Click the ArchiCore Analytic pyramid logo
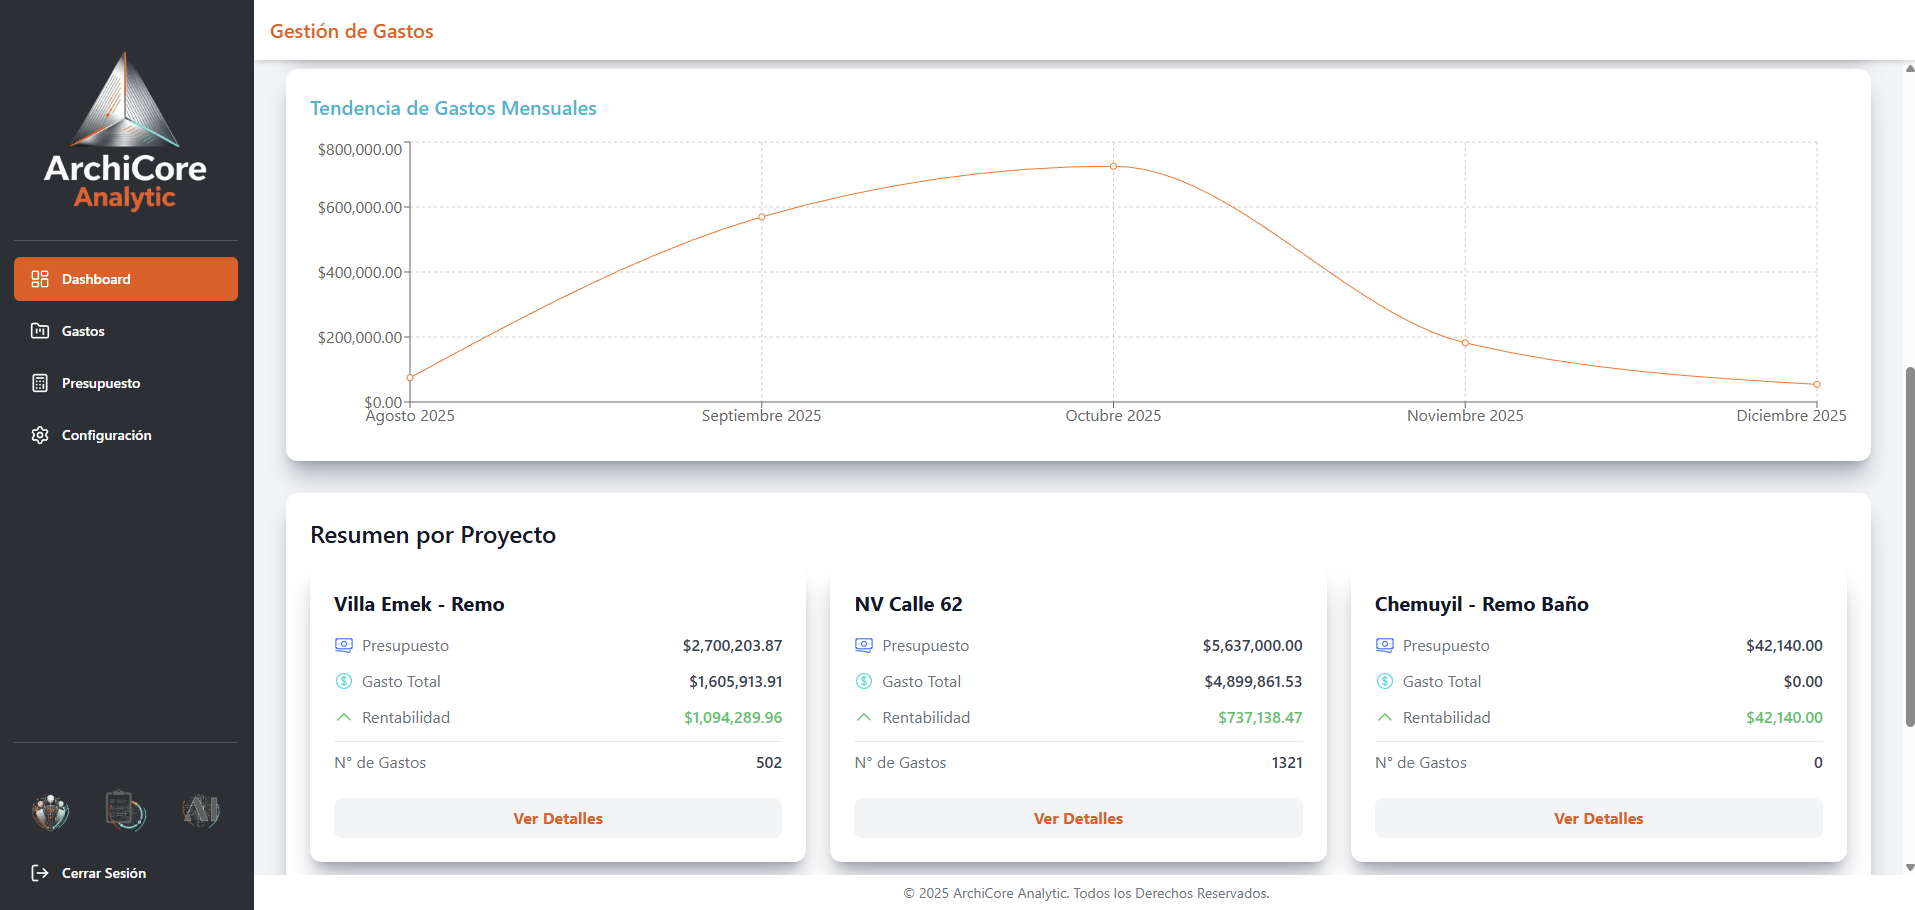 click(x=125, y=100)
